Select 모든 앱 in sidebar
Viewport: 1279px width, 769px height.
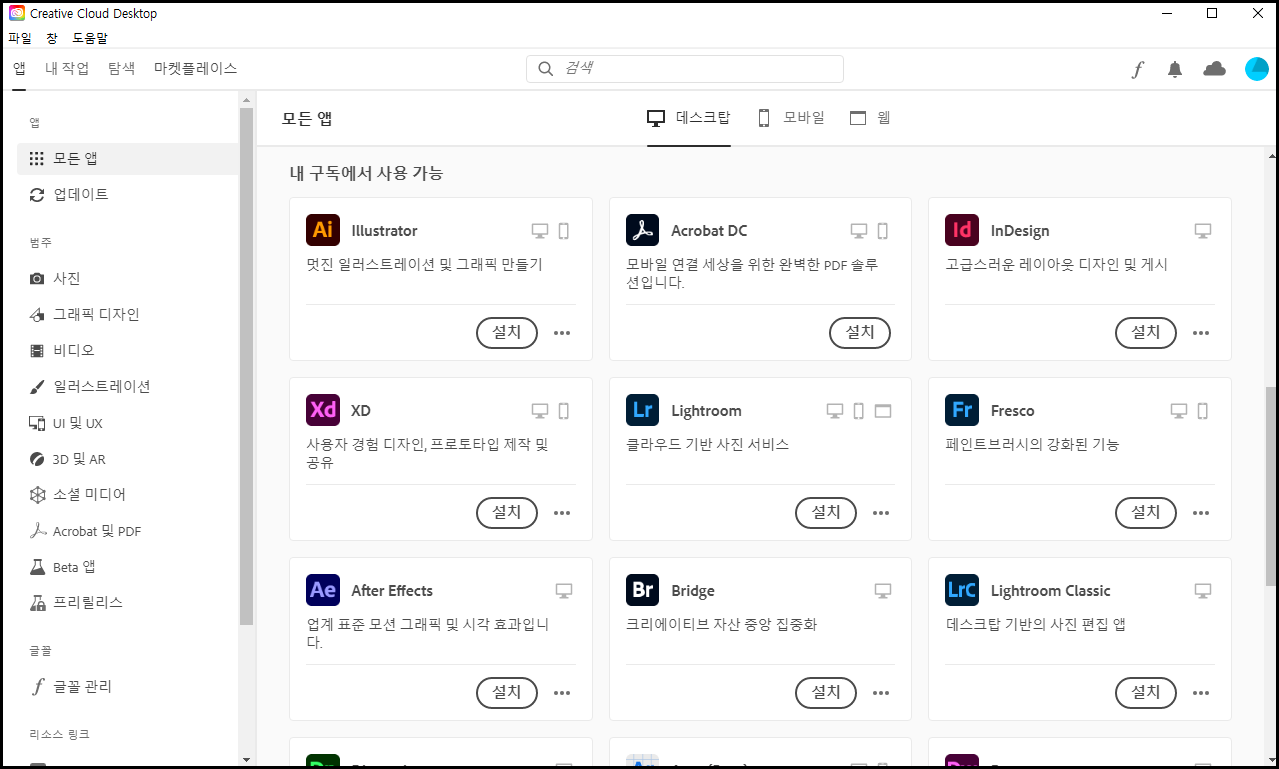[x=127, y=158]
